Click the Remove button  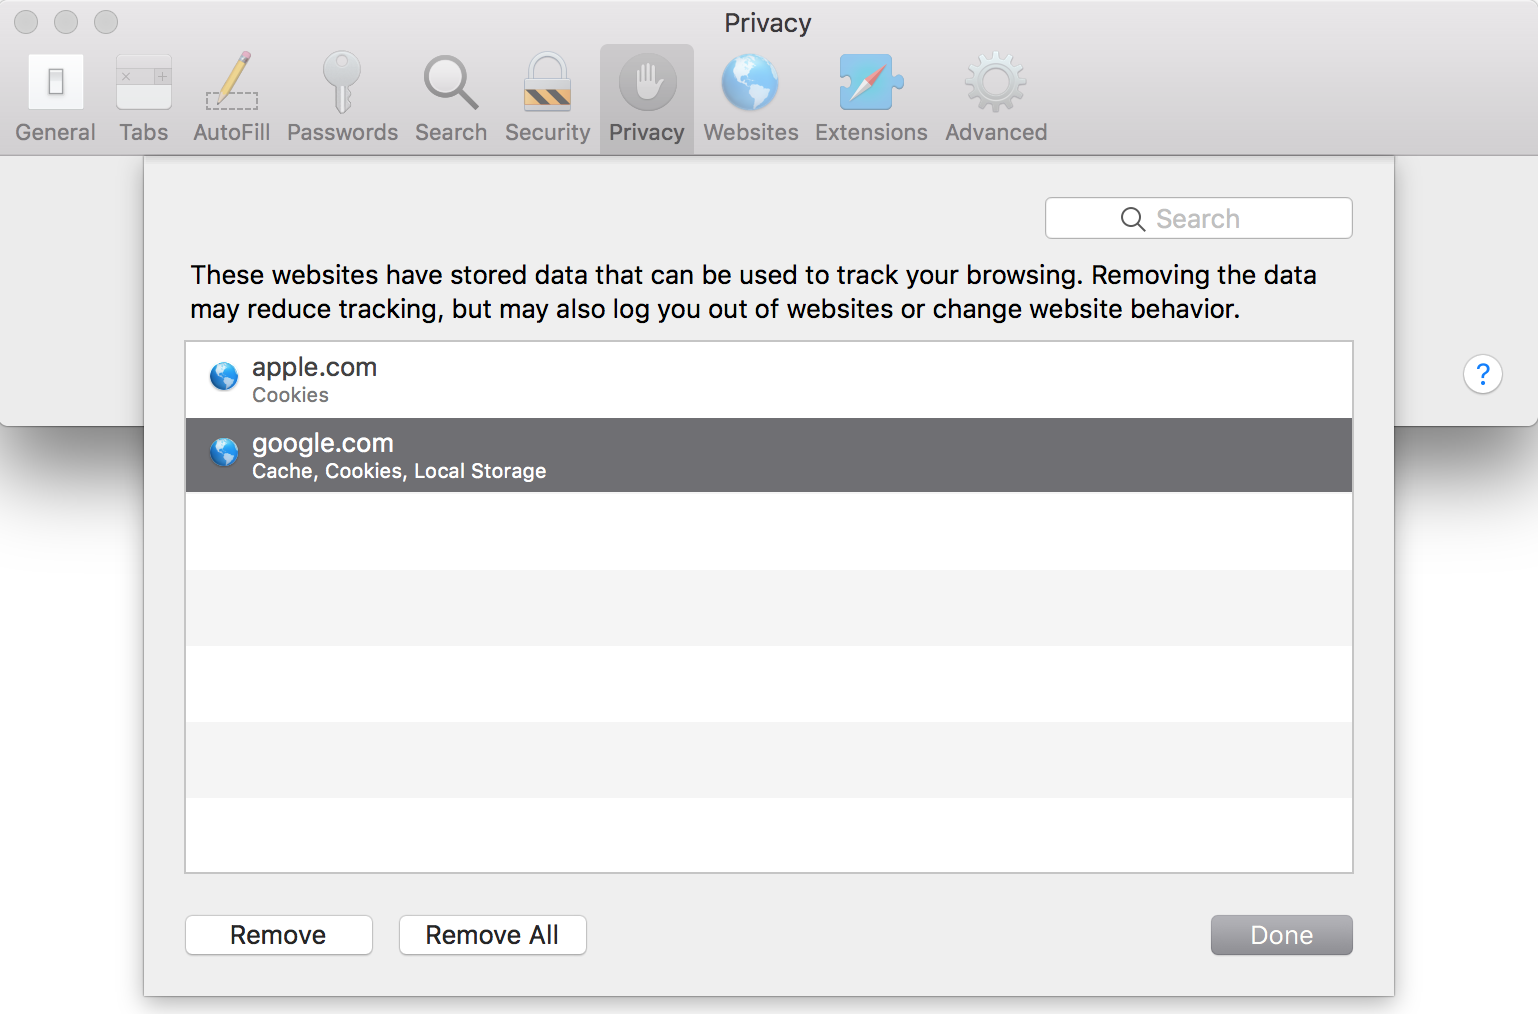(279, 935)
